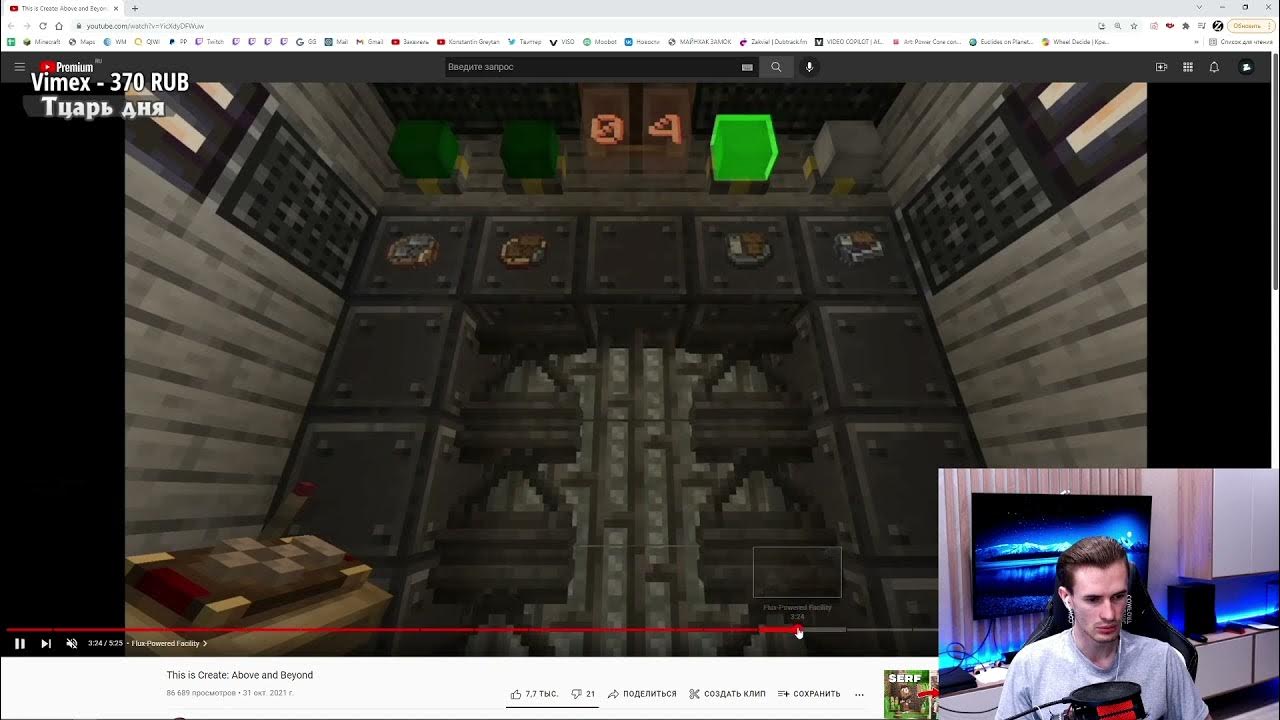The width and height of the screenshot is (1280, 720).
Task: Open the Minecraft bookmark
Action: 41,42
